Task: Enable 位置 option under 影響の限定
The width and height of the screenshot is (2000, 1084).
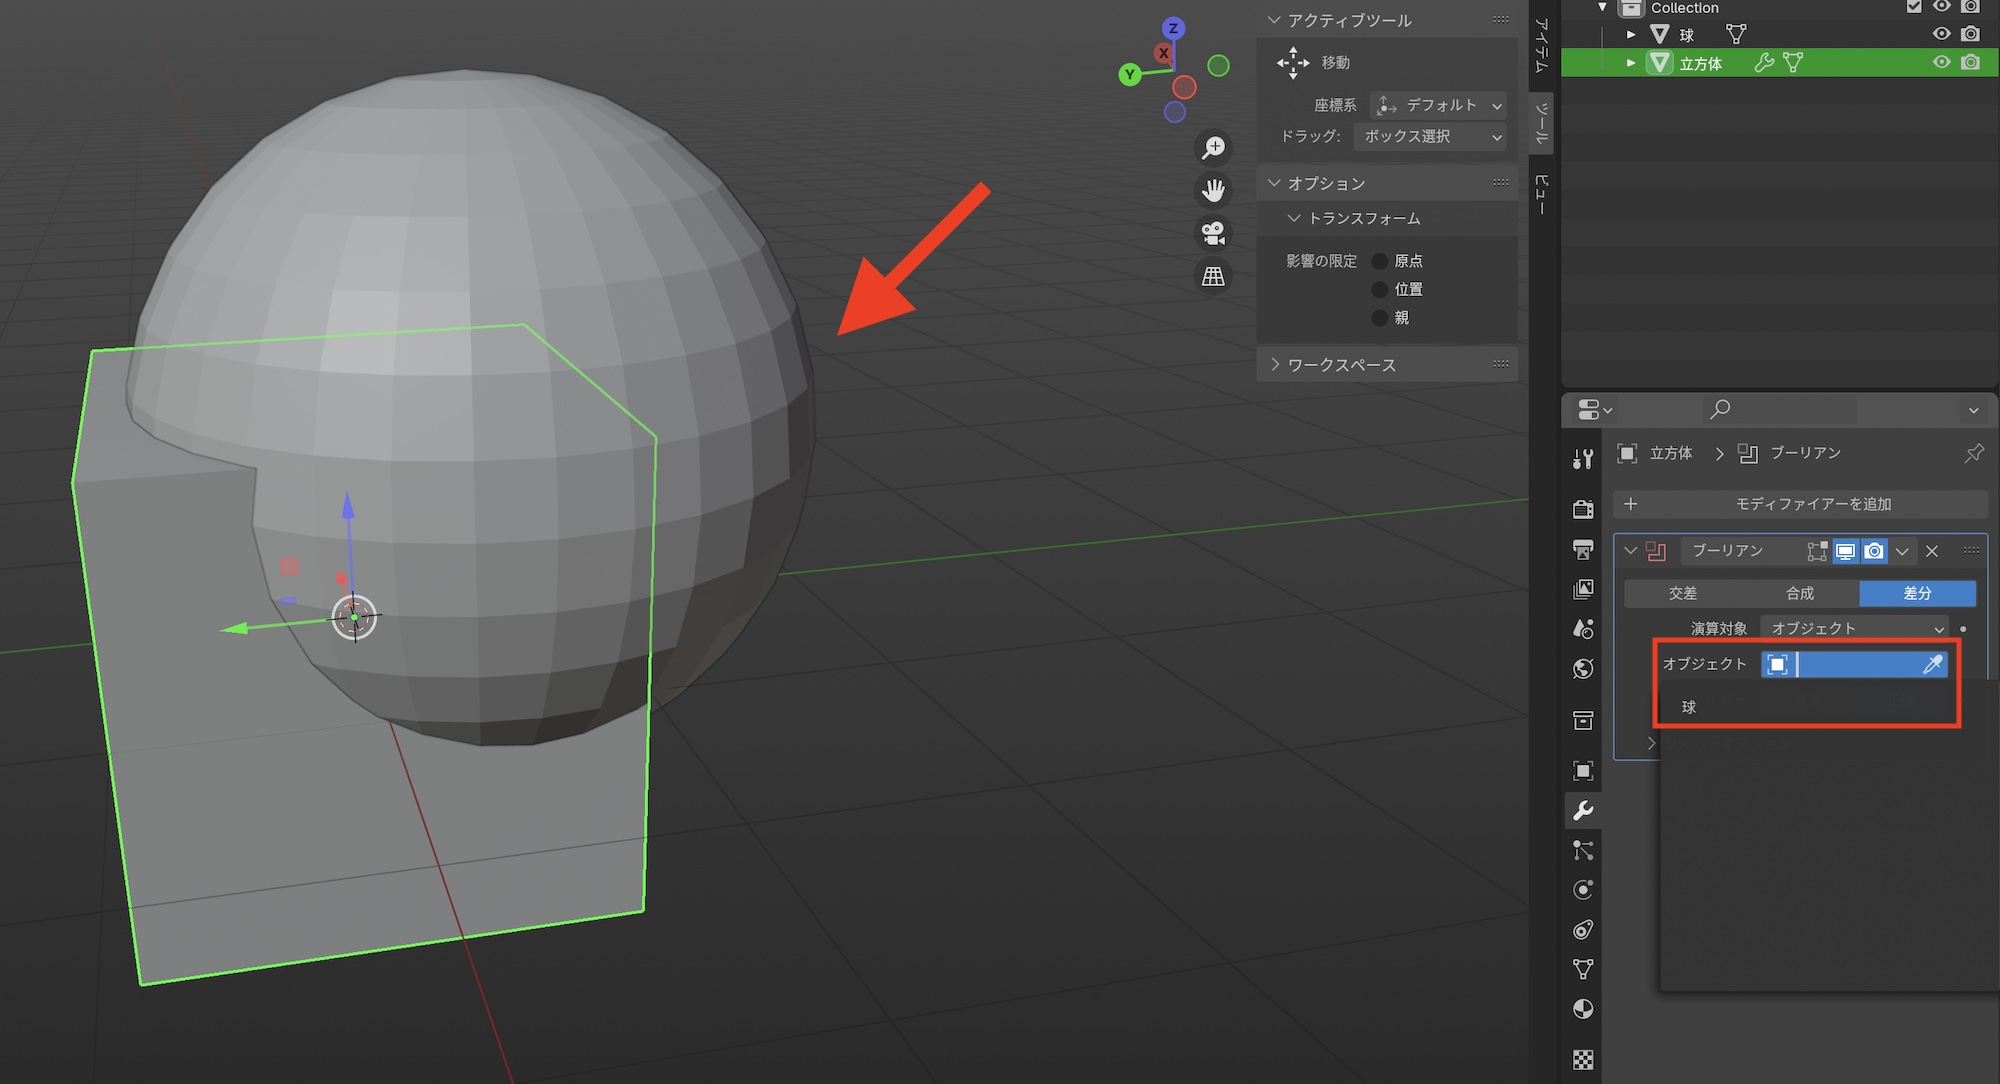Action: tap(1380, 289)
